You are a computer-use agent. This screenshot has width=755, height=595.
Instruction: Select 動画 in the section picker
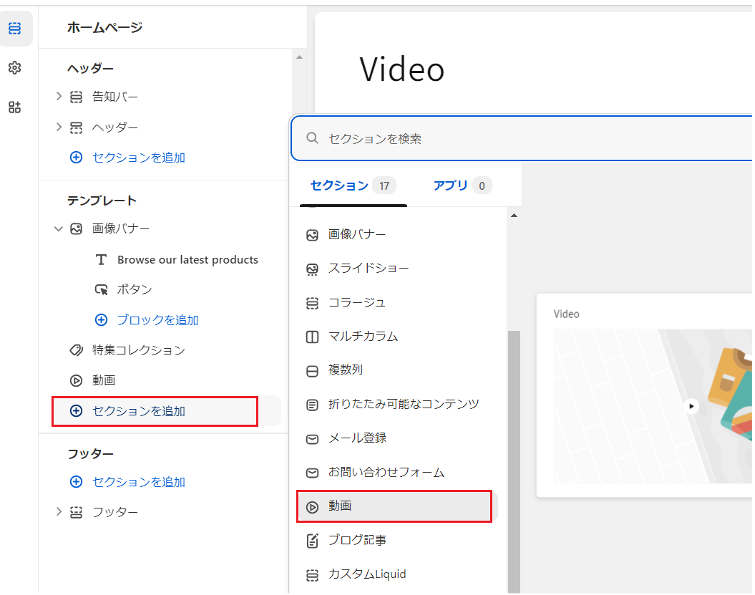[394, 506]
